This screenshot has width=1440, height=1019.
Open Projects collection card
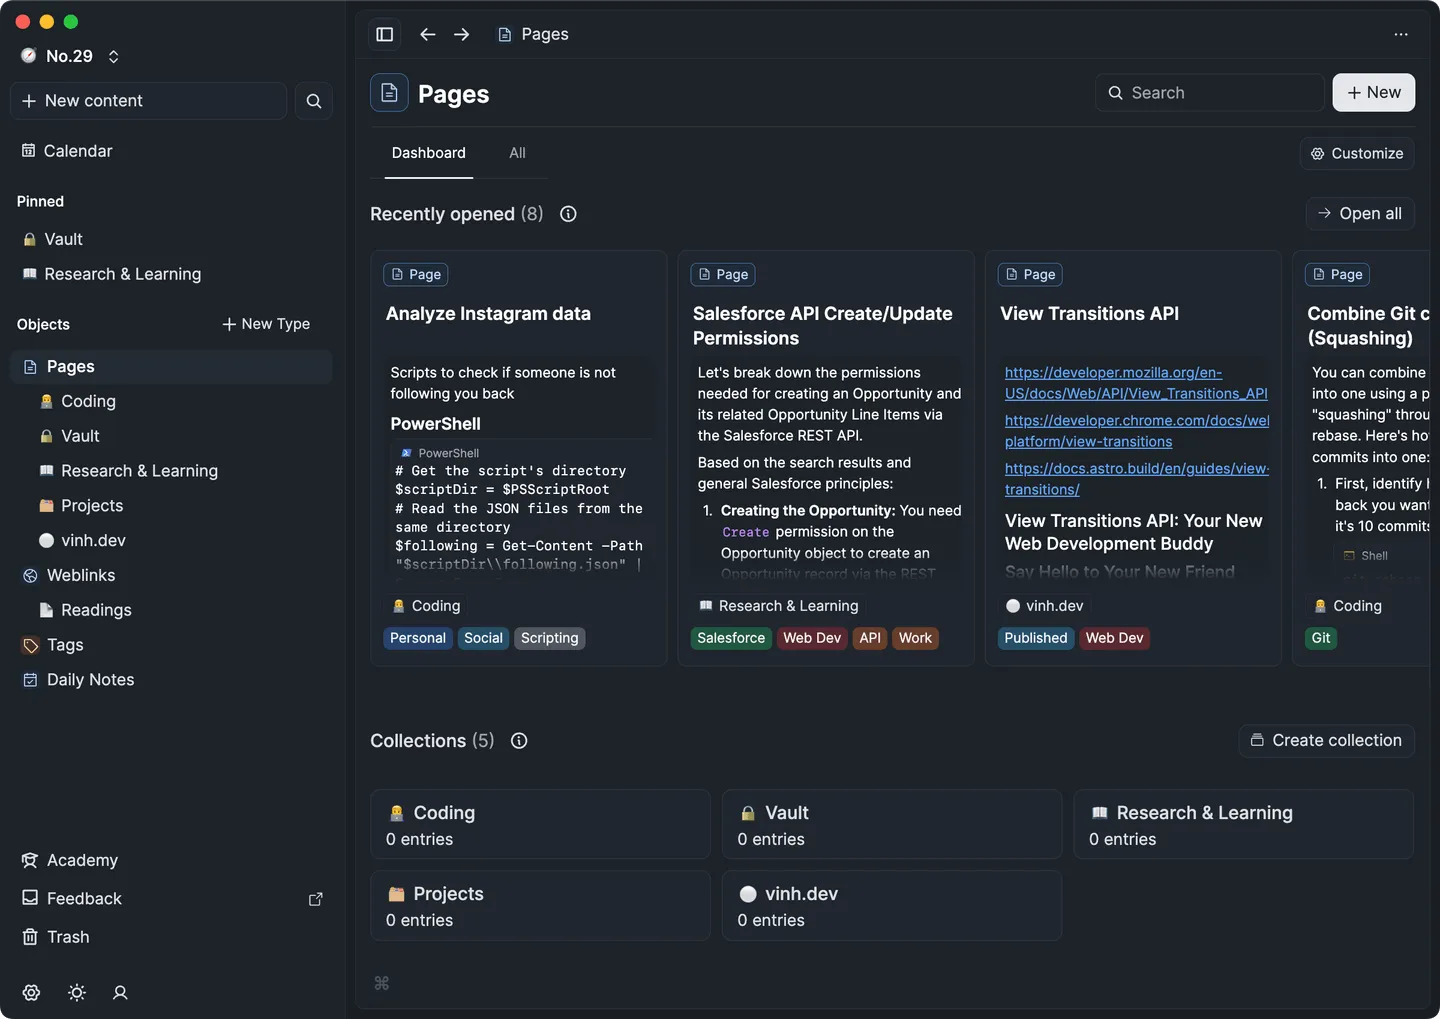pos(541,906)
